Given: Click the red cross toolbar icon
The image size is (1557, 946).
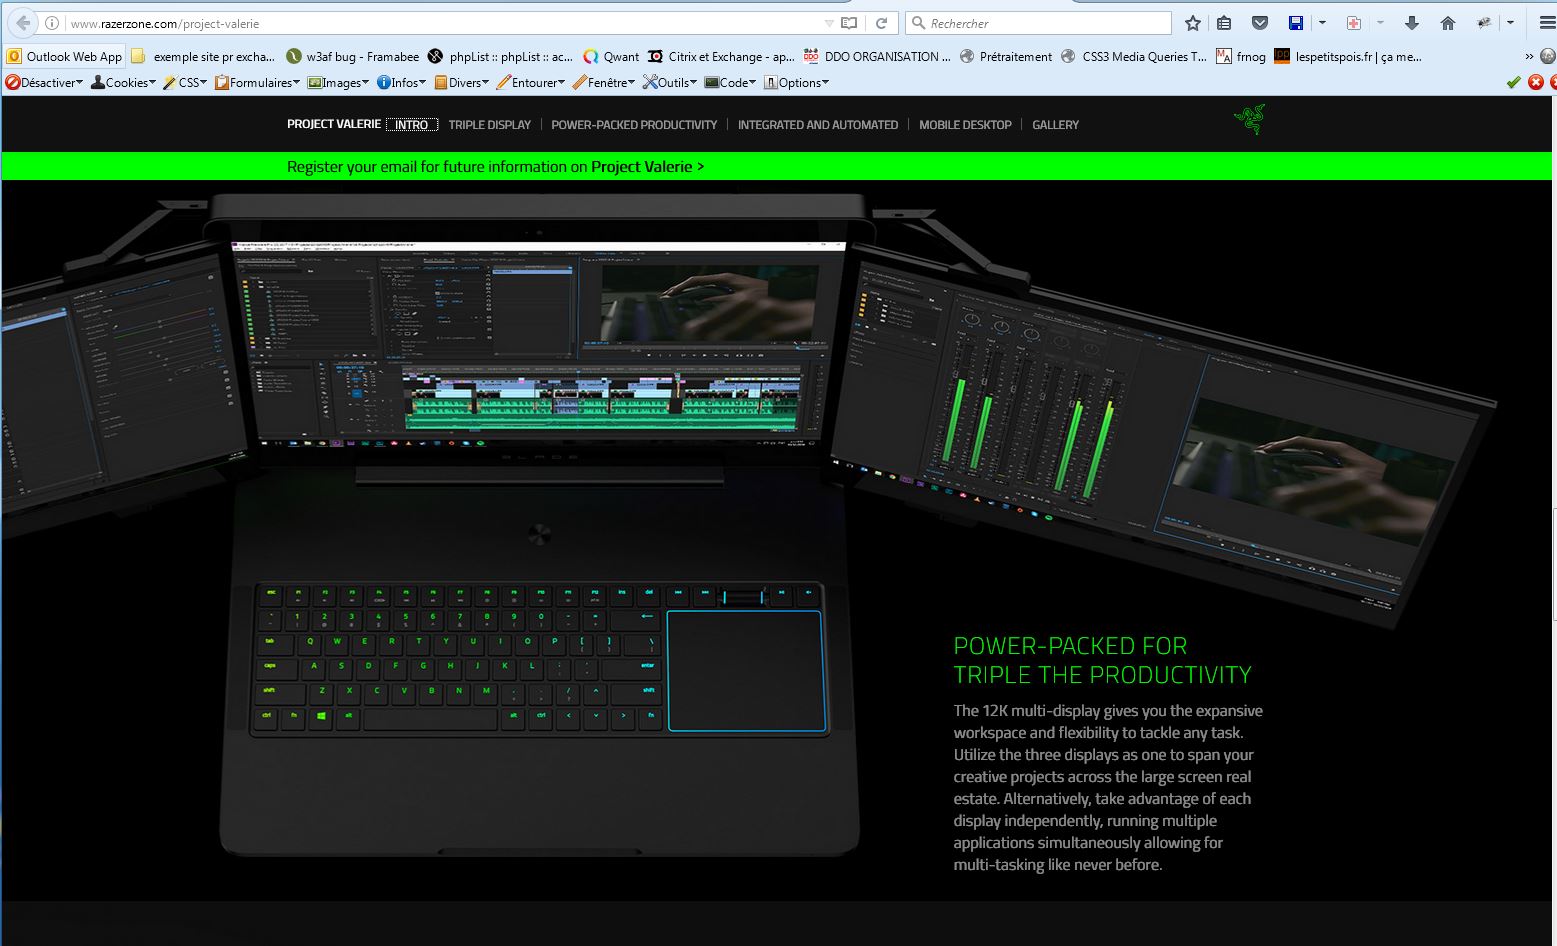Looking at the screenshot, I should (1354, 23).
